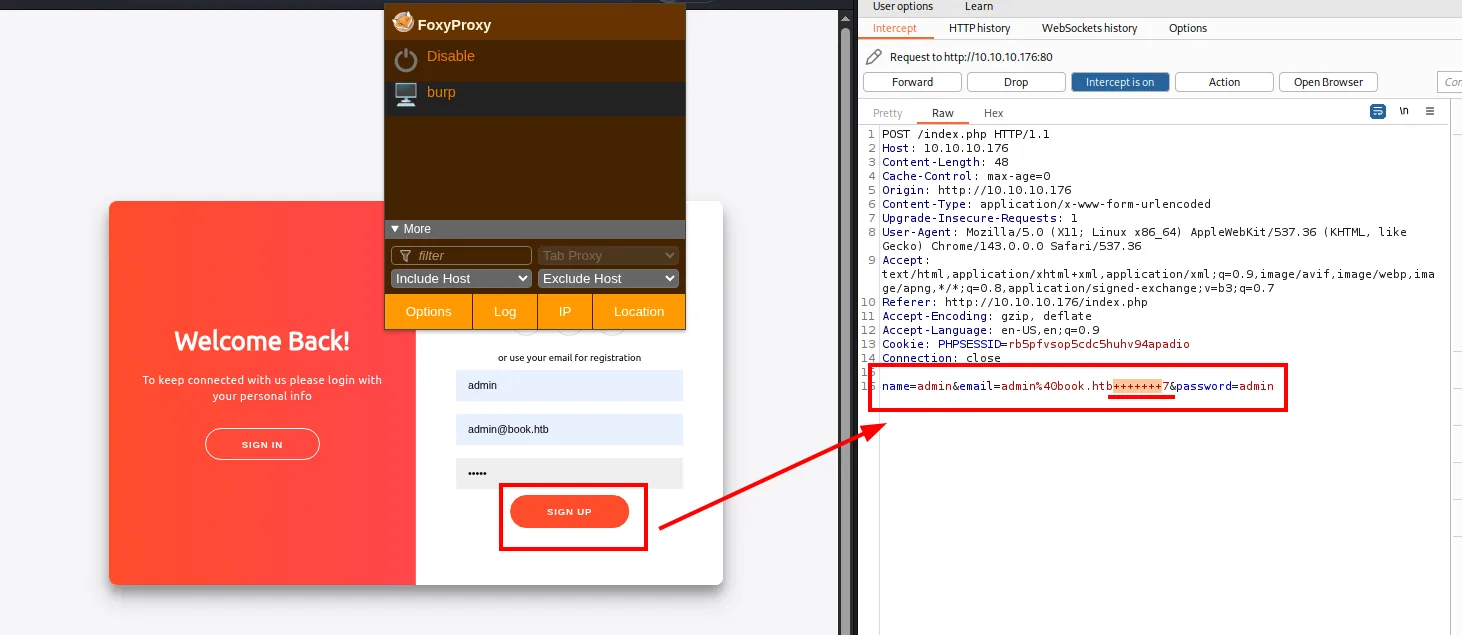The image size is (1462, 635).
Task: Switch to the HTTP history tab
Action: click(x=979, y=28)
